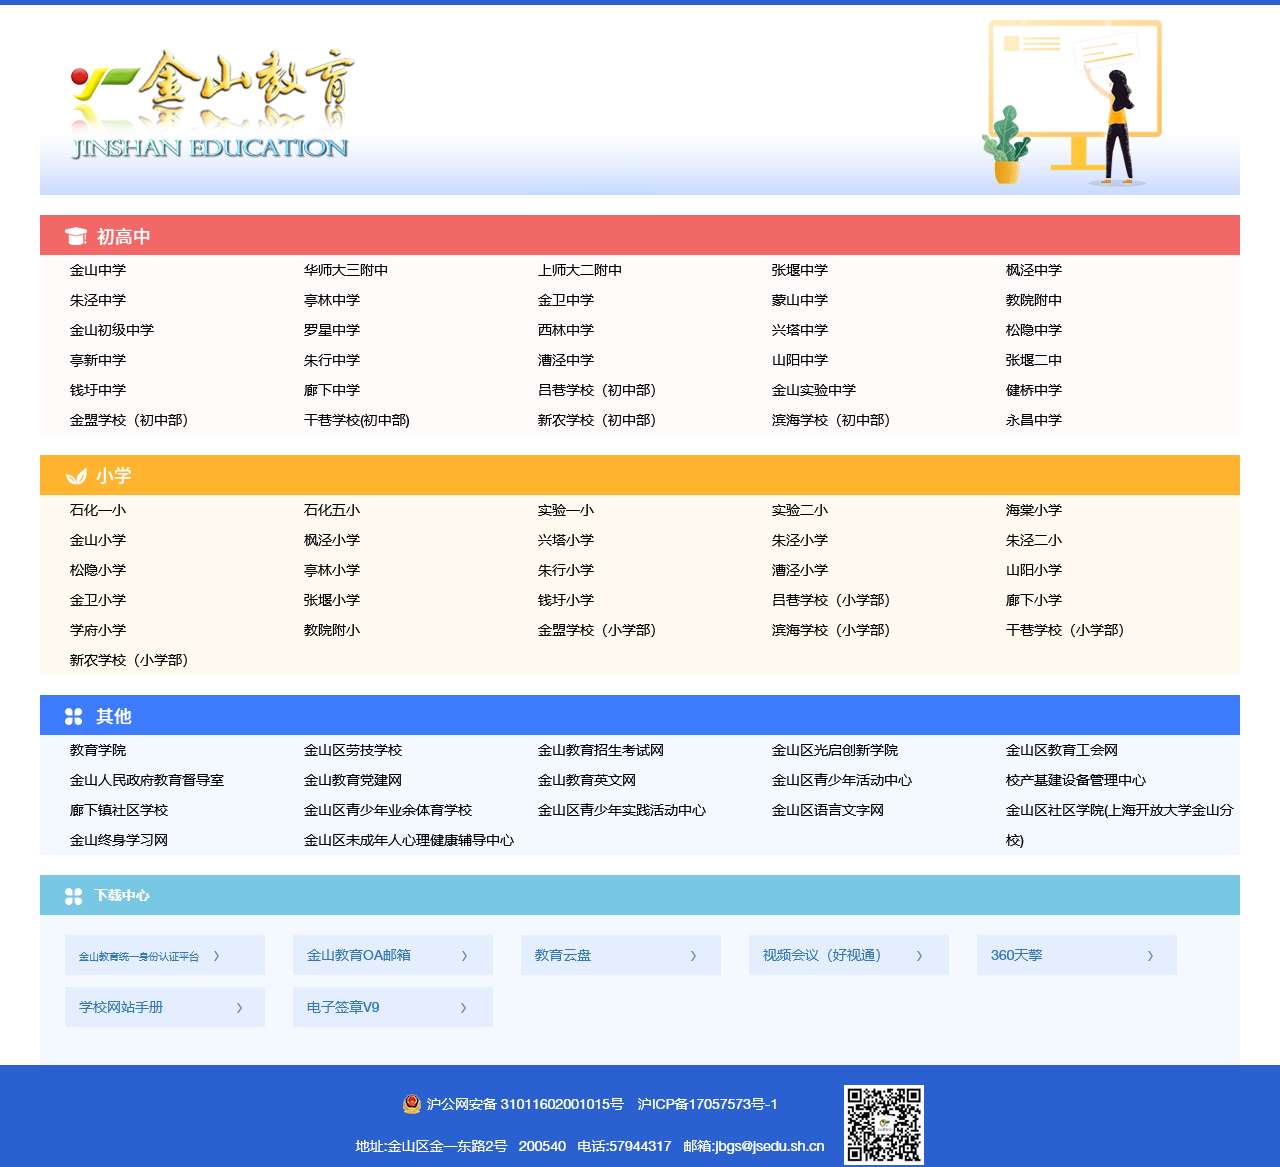This screenshot has width=1280, height=1167.
Task: Open the 电子签章V9 button
Action: (393, 1007)
